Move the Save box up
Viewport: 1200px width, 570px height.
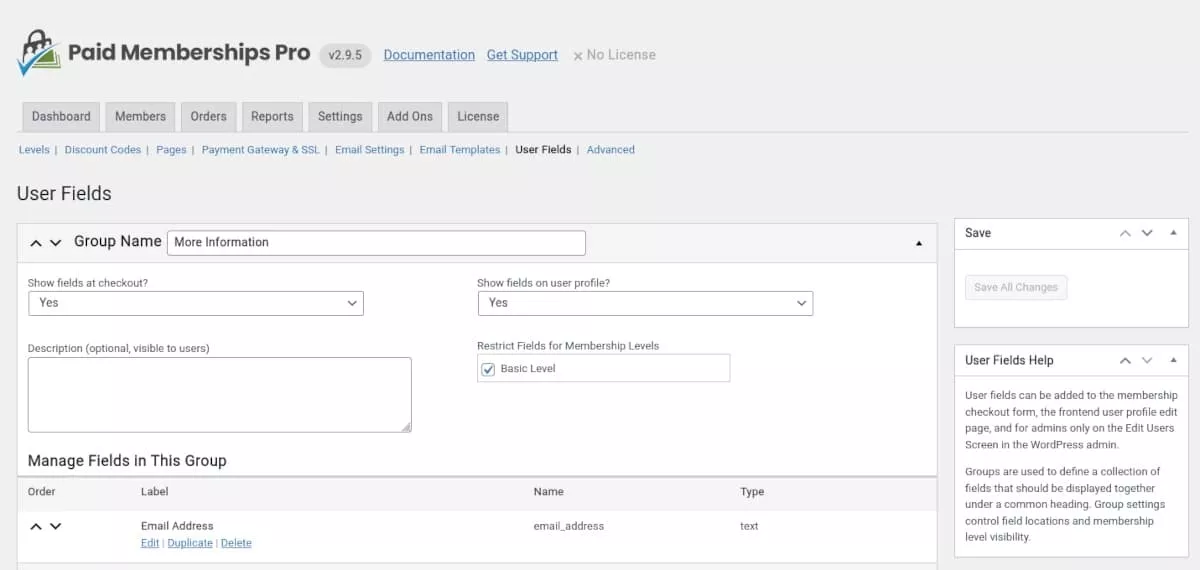point(1125,233)
